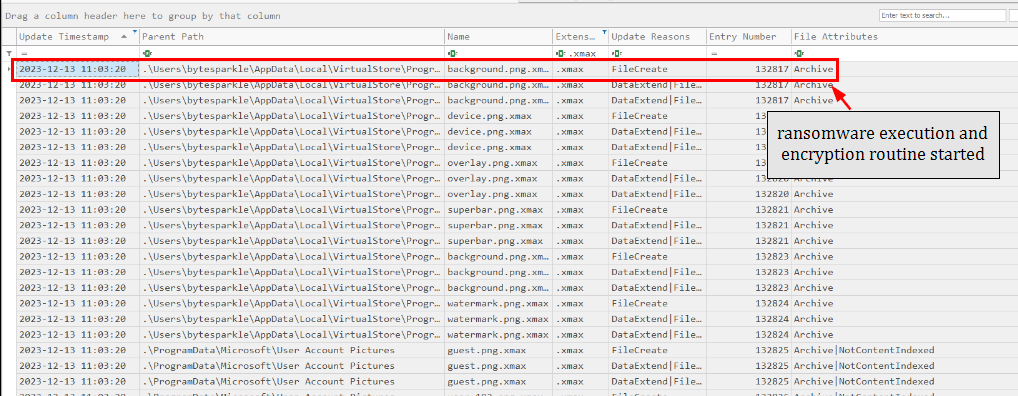Click the .xmax extension cell in device FileCreate row
Screen dimensions: 1018x396
point(580,116)
